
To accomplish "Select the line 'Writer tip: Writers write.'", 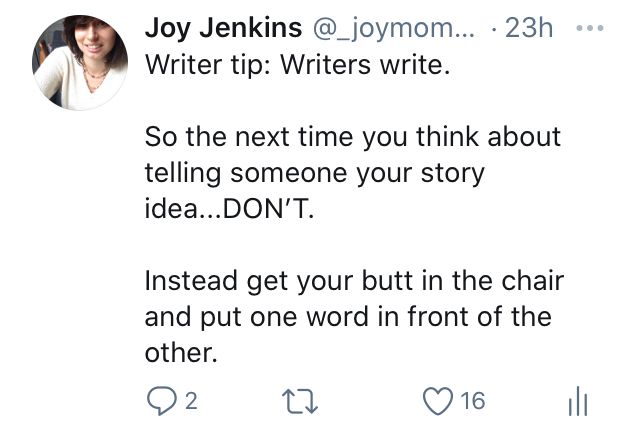I will point(298,65).
